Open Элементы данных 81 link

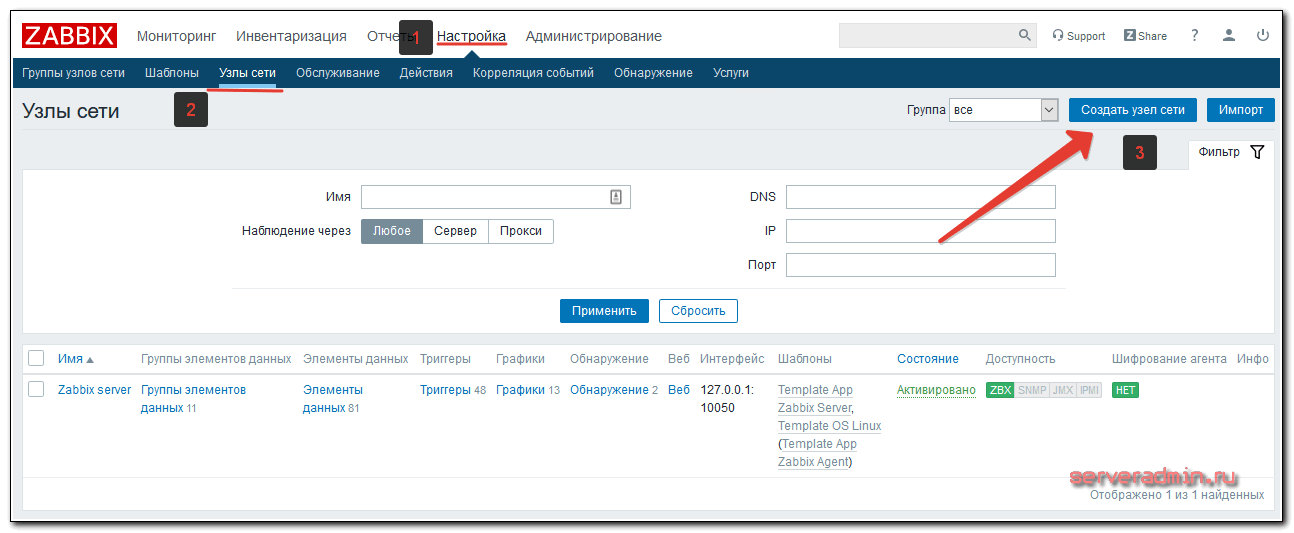(x=332, y=399)
